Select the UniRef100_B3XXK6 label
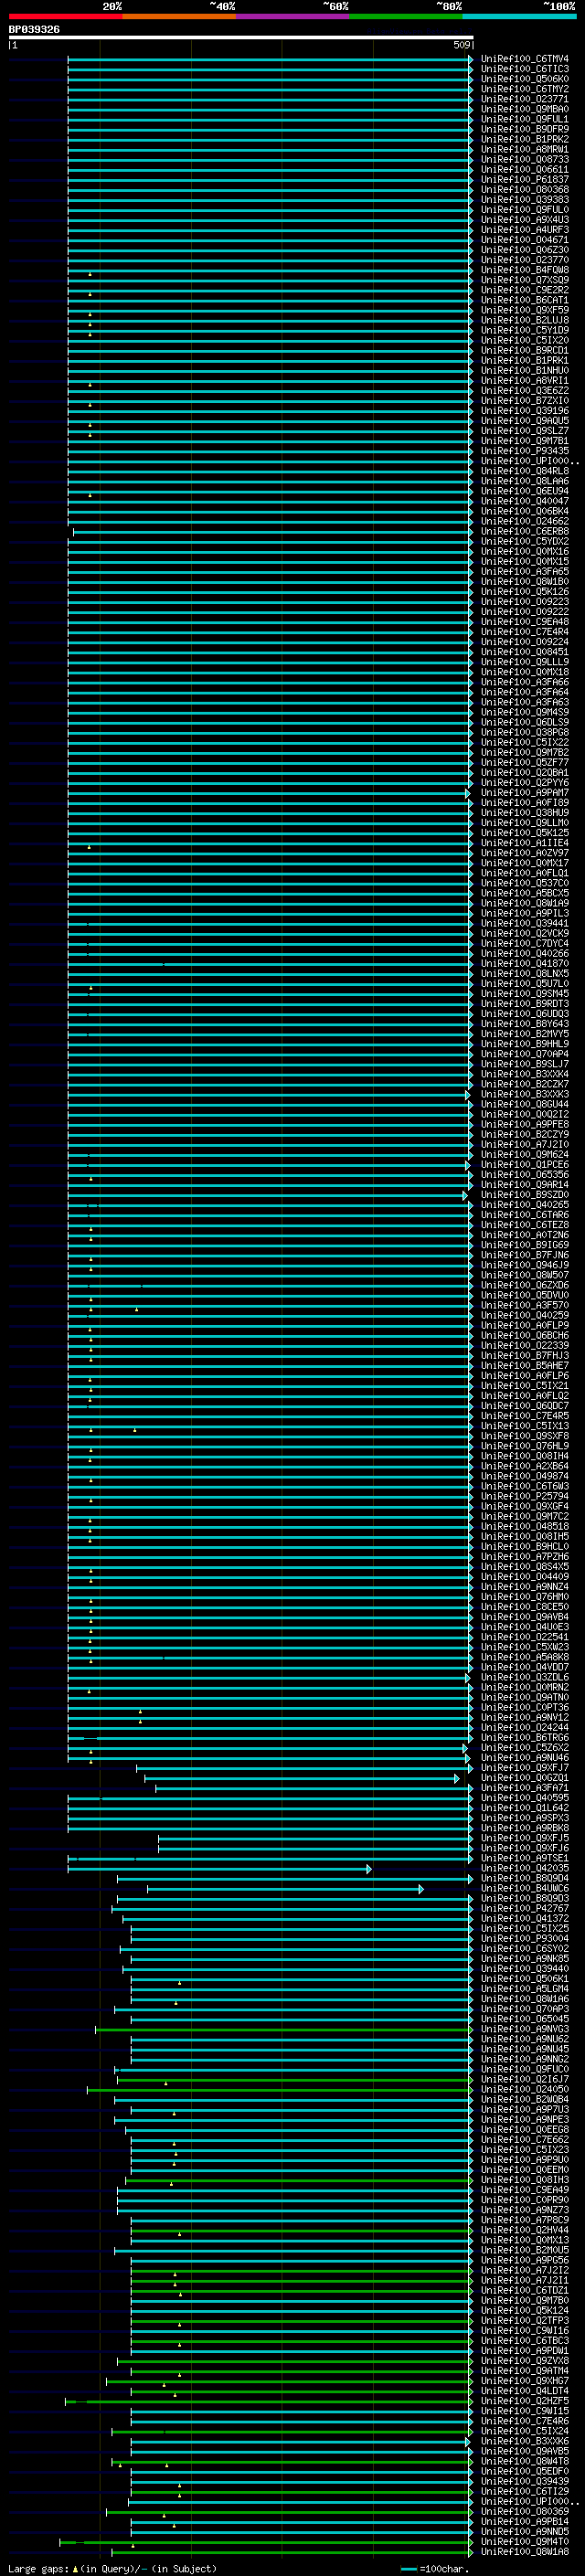The width and height of the screenshot is (585, 2576). [x=525, y=2441]
